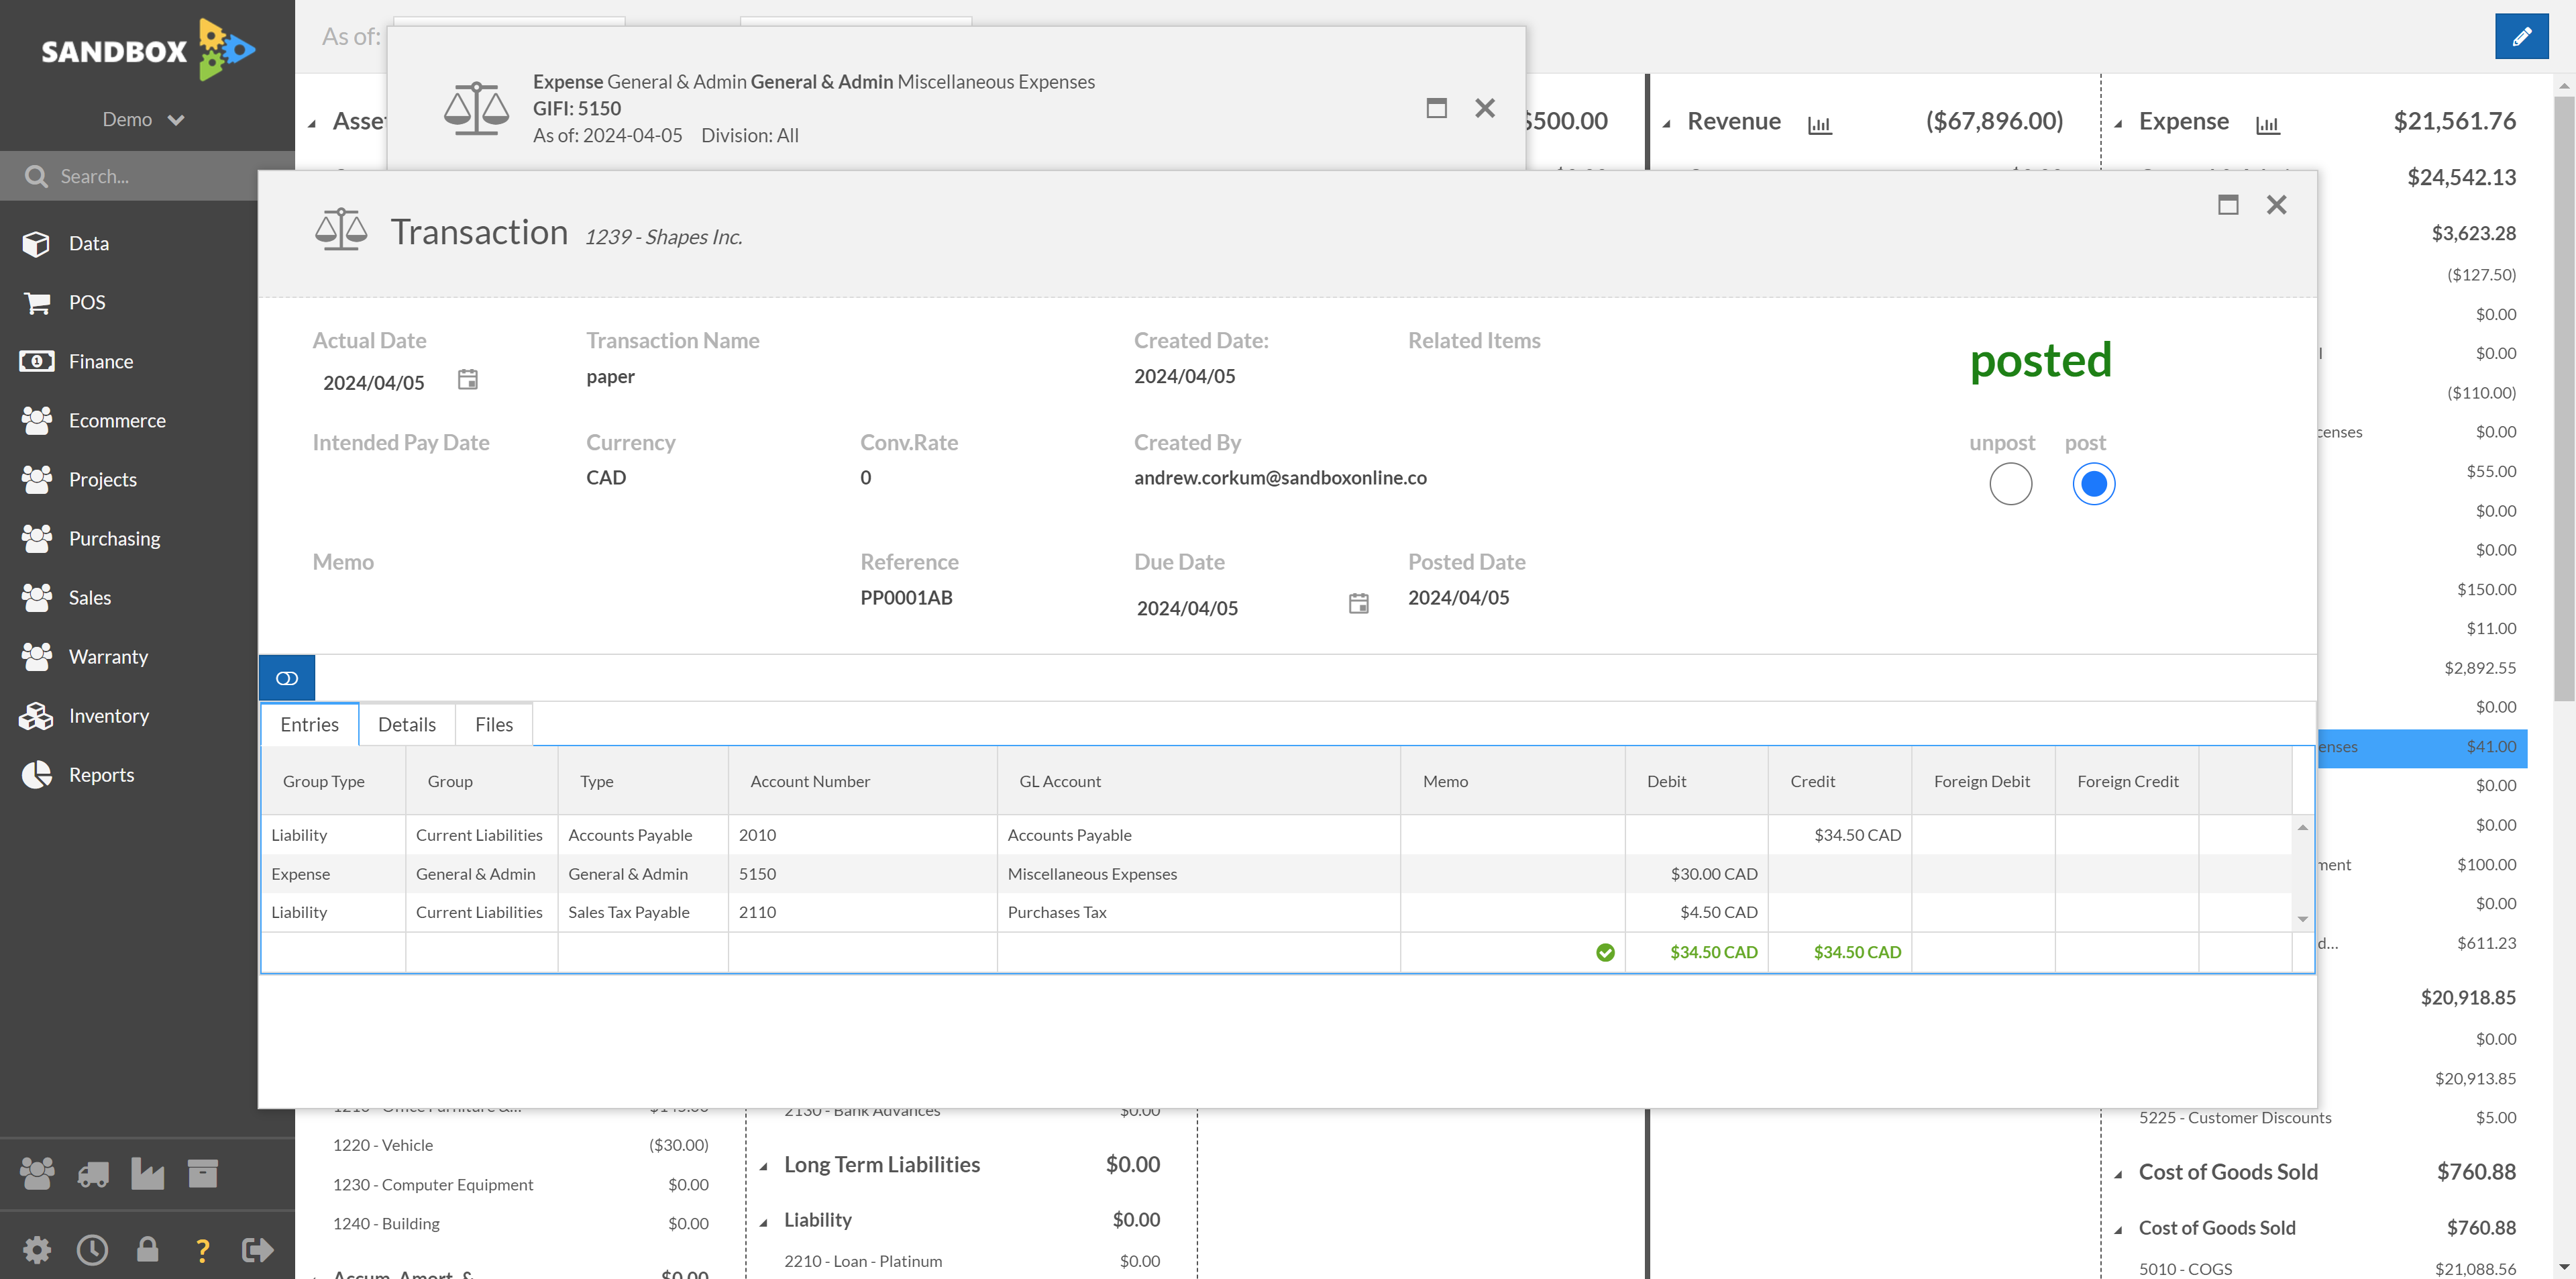Click the green checkmark in entries row
The height and width of the screenshot is (1279, 2576).
[1605, 952]
